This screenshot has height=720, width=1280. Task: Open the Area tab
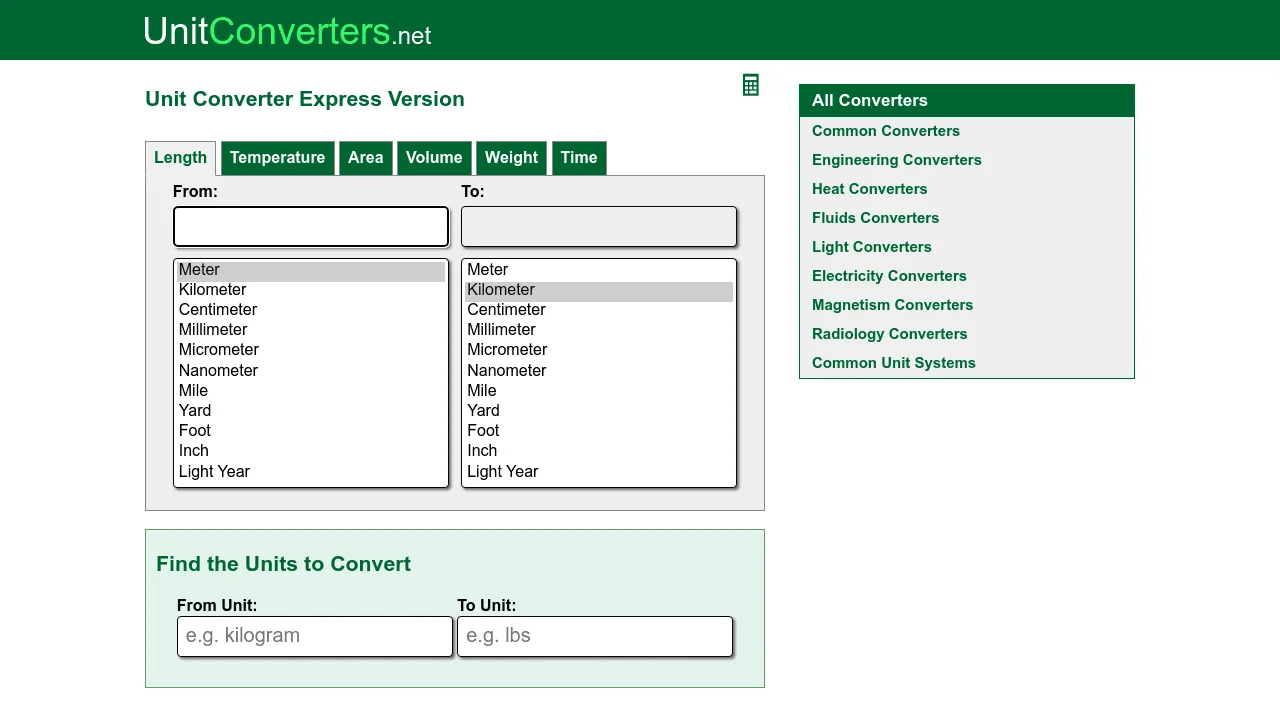pos(365,158)
